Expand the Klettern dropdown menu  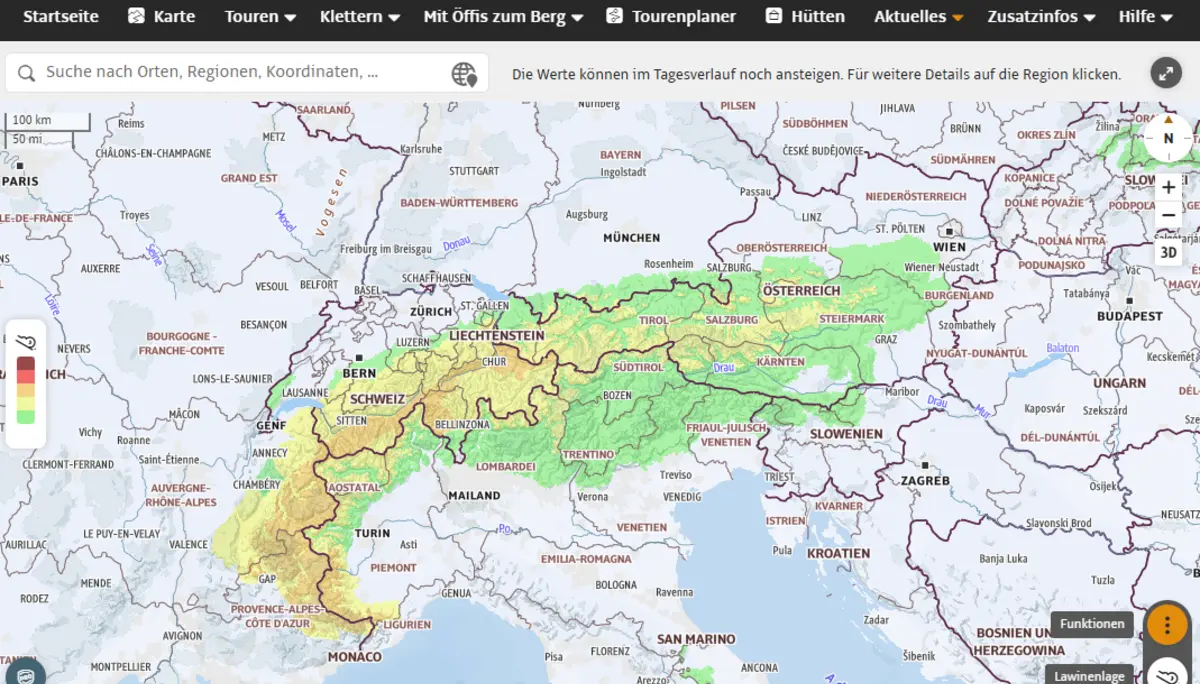click(x=359, y=17)
